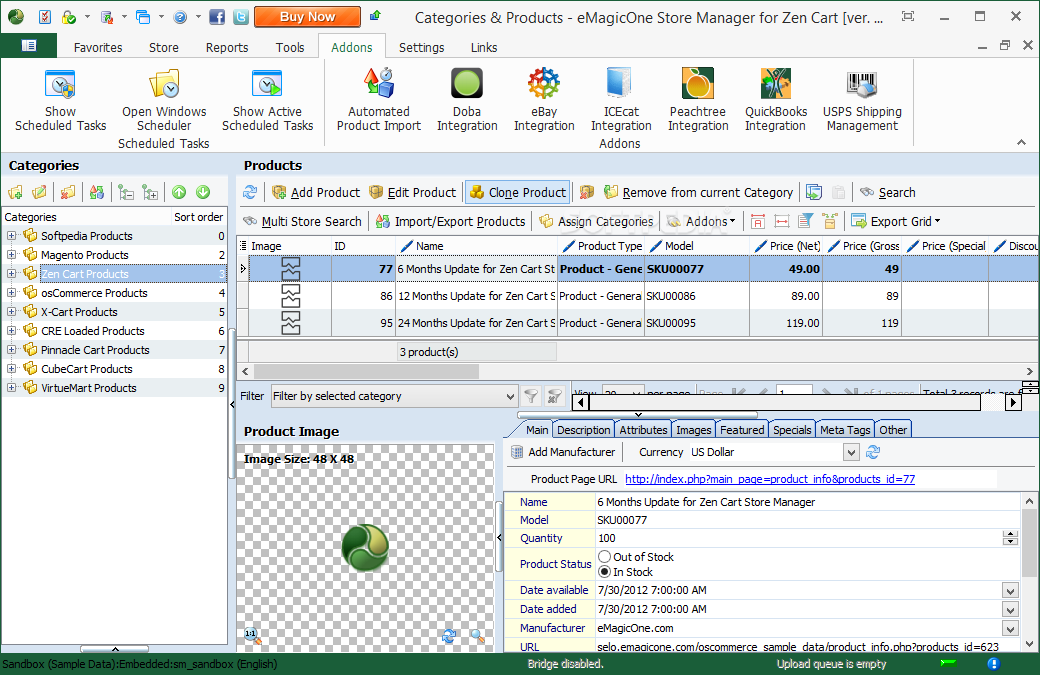Click Buy Now button

307,17
